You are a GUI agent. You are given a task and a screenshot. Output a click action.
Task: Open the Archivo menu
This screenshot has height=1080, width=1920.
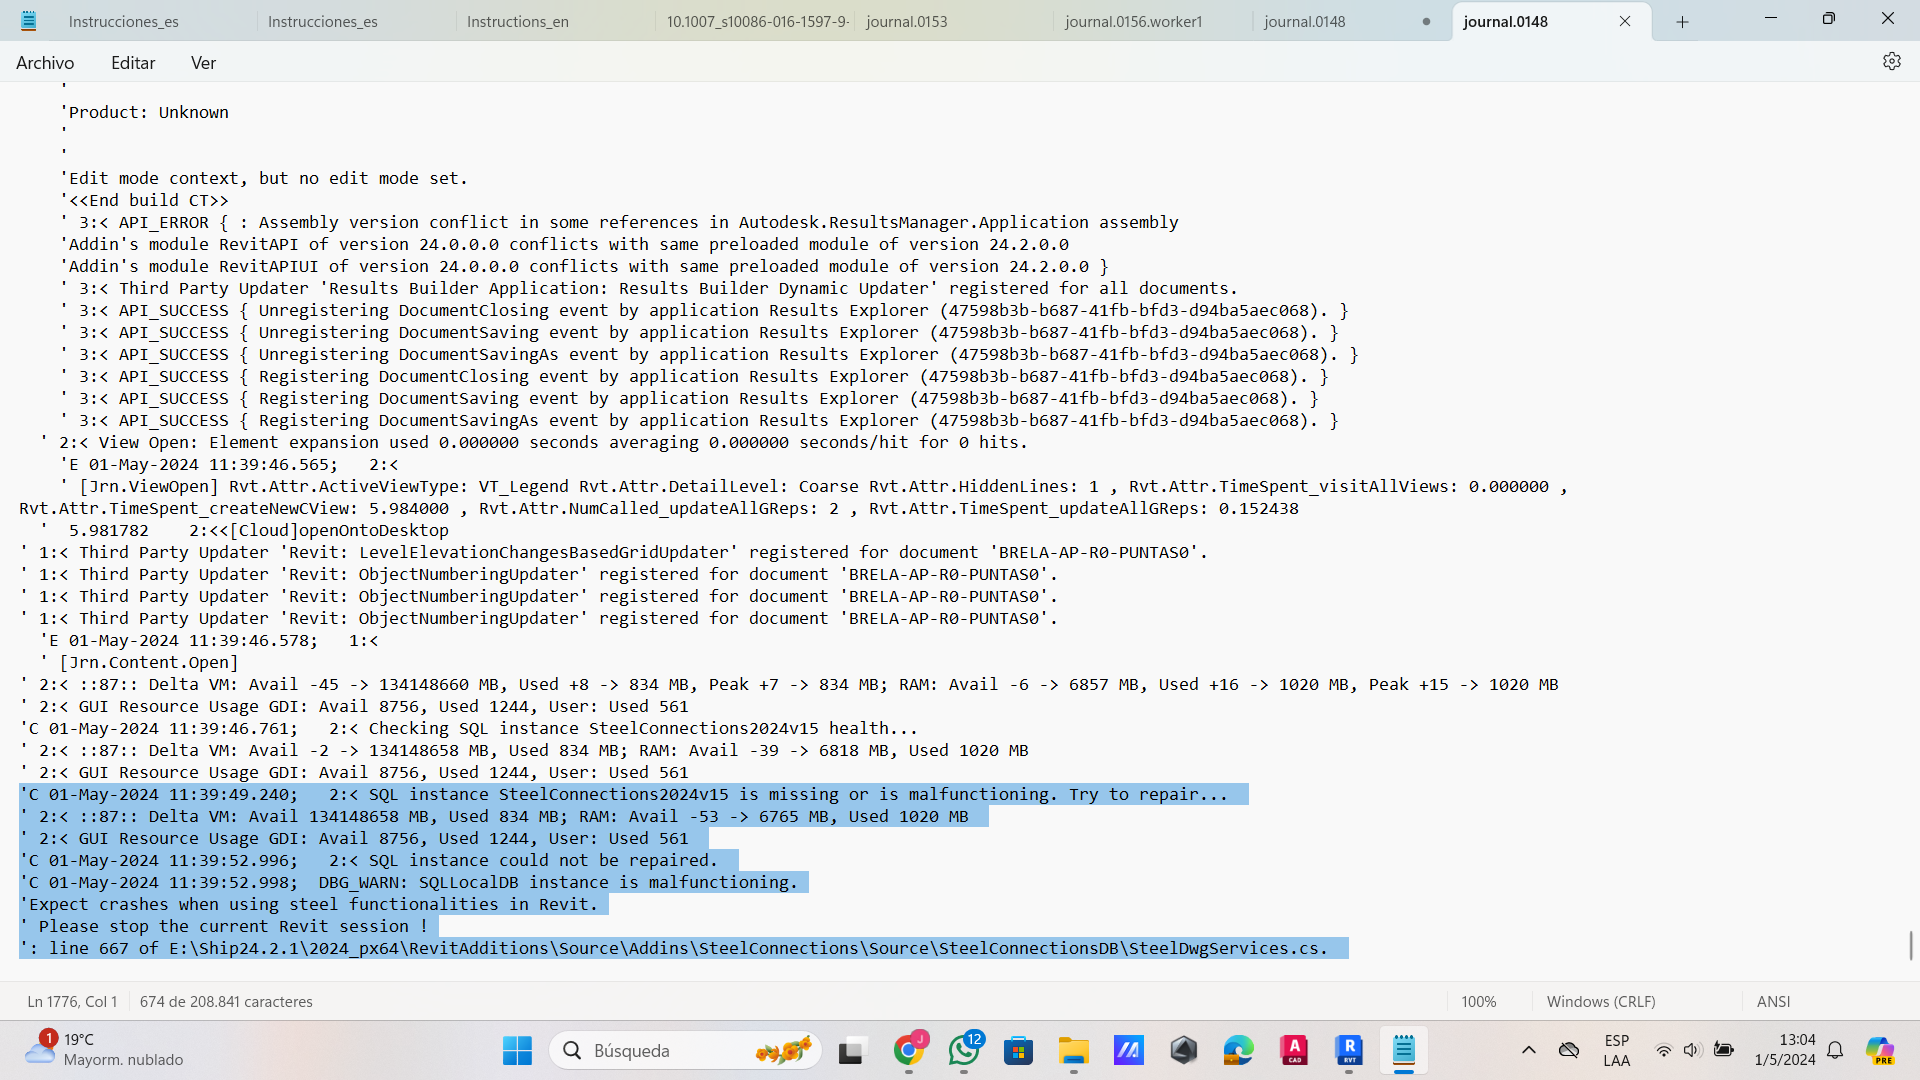point(45,63)
